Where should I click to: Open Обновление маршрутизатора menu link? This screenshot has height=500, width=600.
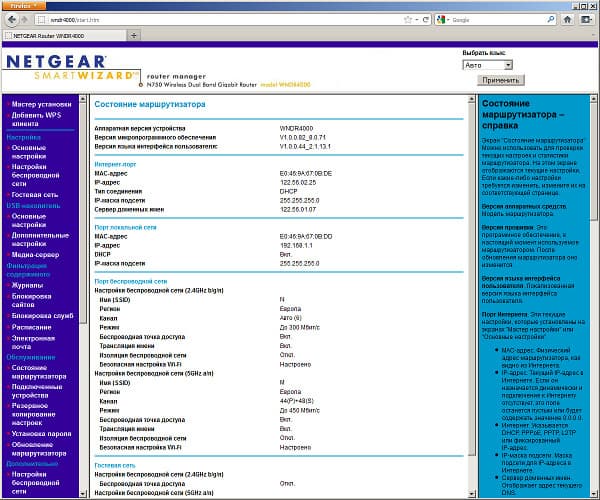pos(39,449)
